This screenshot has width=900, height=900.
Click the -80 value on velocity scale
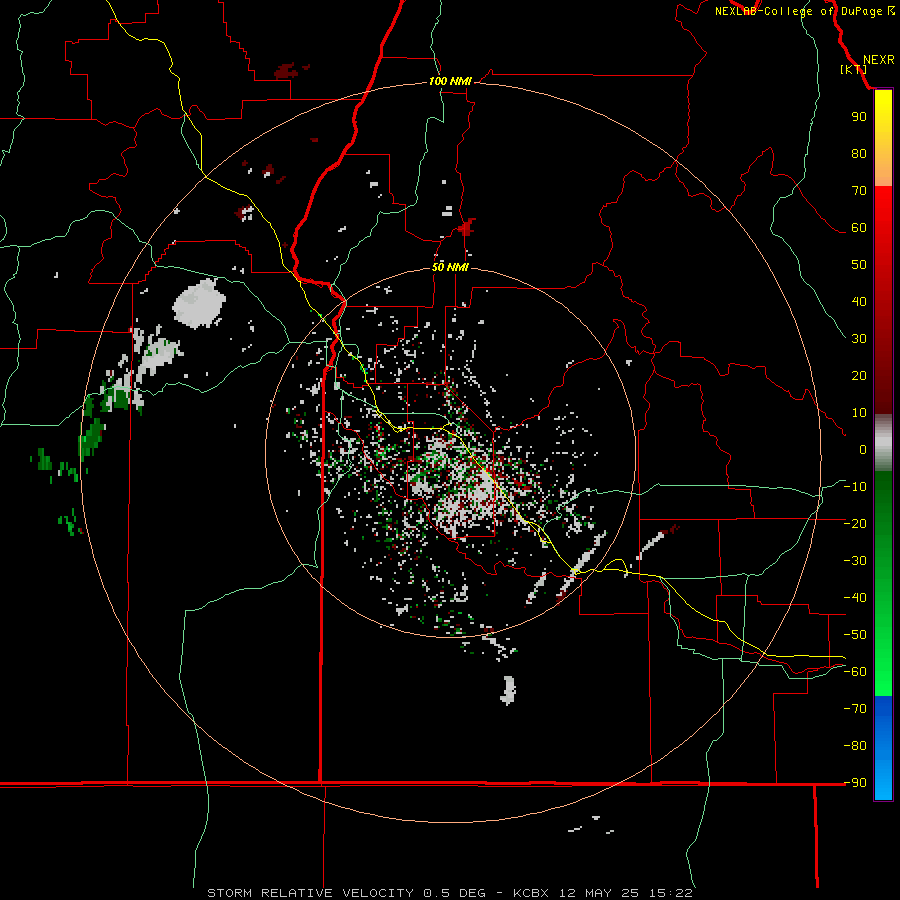coord(855,746)
